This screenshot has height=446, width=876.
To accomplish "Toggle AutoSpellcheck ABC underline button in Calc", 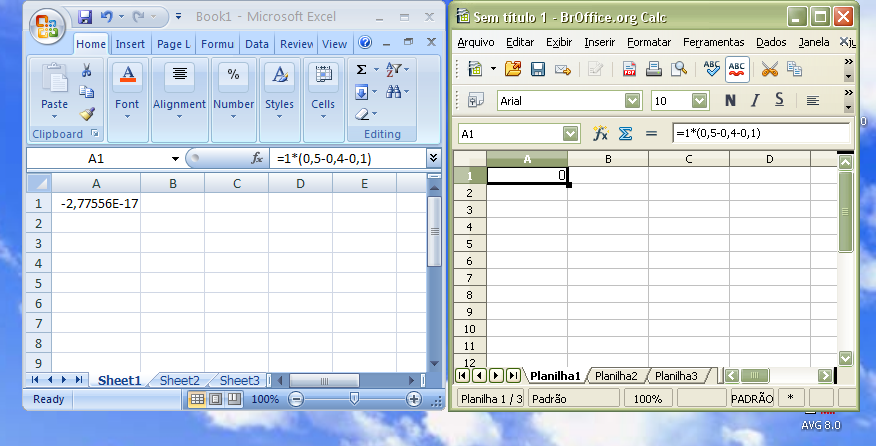I will point(737,69).
